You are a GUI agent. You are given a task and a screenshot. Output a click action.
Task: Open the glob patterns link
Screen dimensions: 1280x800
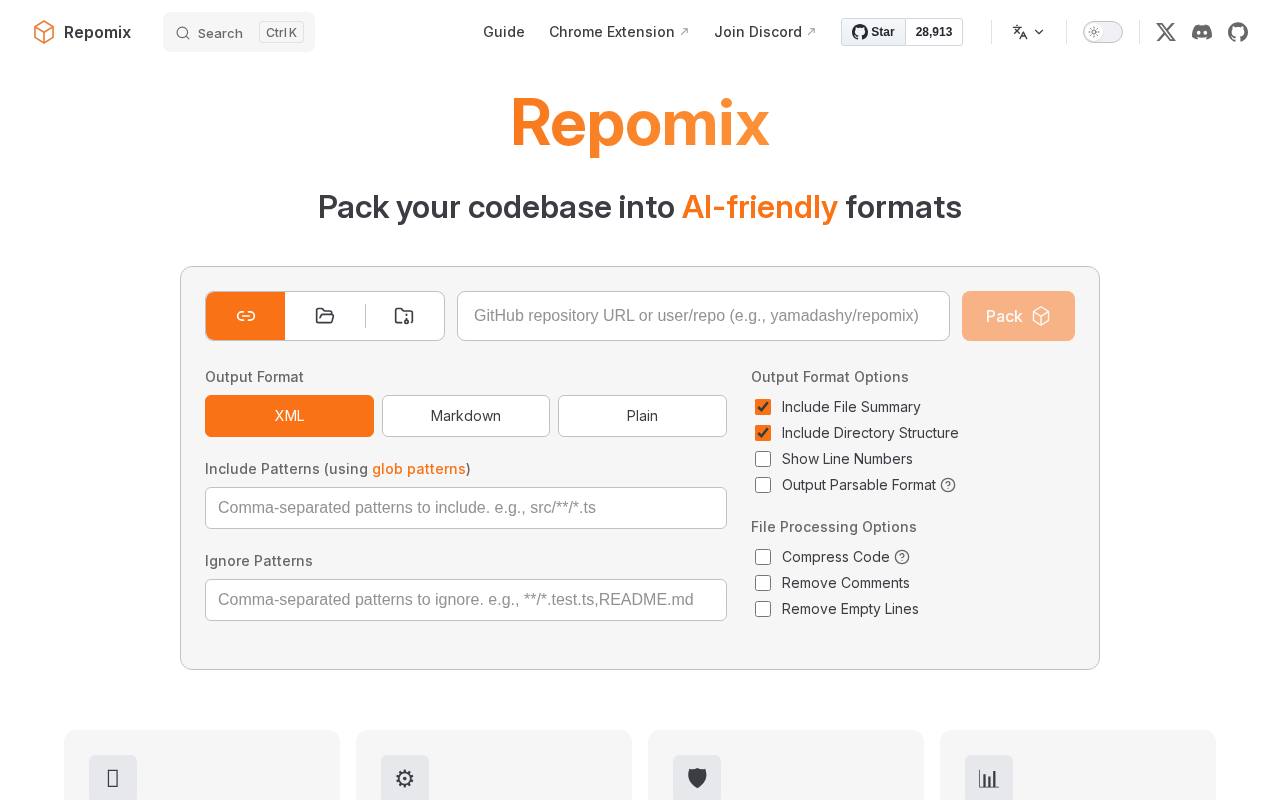[x=419, y=469]
